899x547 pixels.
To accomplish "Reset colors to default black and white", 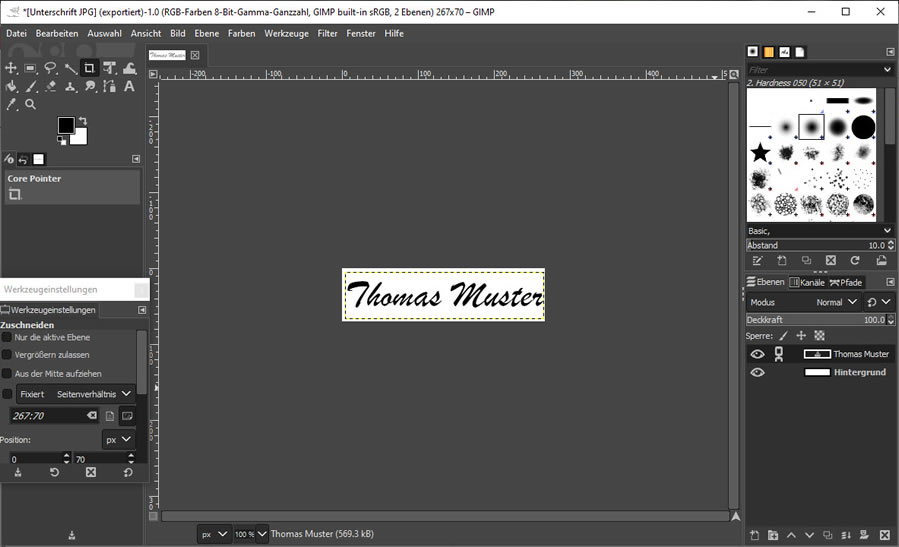I will point(61,140).
